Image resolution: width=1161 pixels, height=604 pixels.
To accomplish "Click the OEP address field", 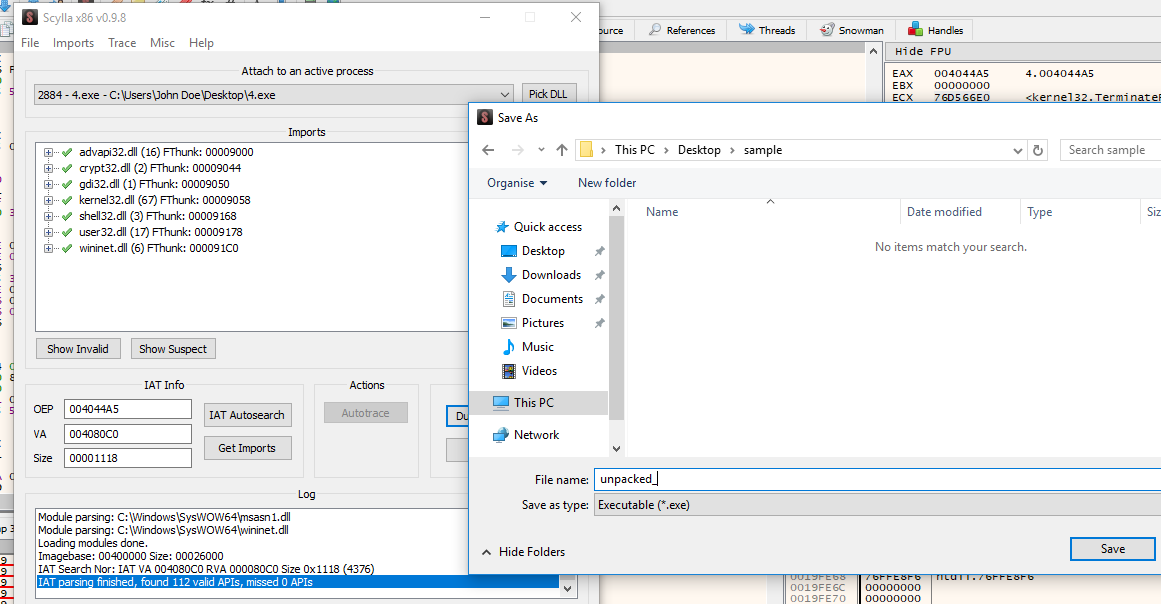I will click(128, 409).
